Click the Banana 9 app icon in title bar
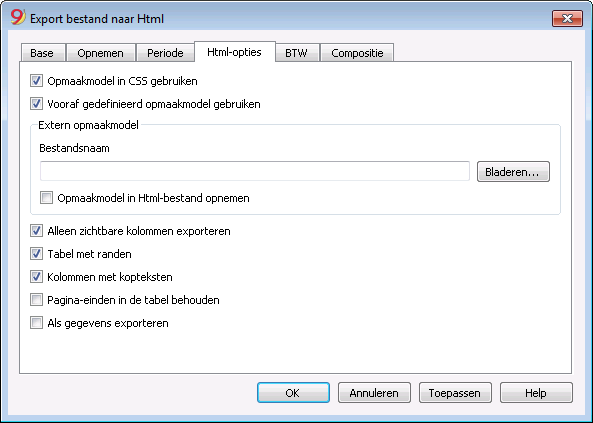This screenshot has height=423, width=593. pyautogui.click(x=17, y=17)
